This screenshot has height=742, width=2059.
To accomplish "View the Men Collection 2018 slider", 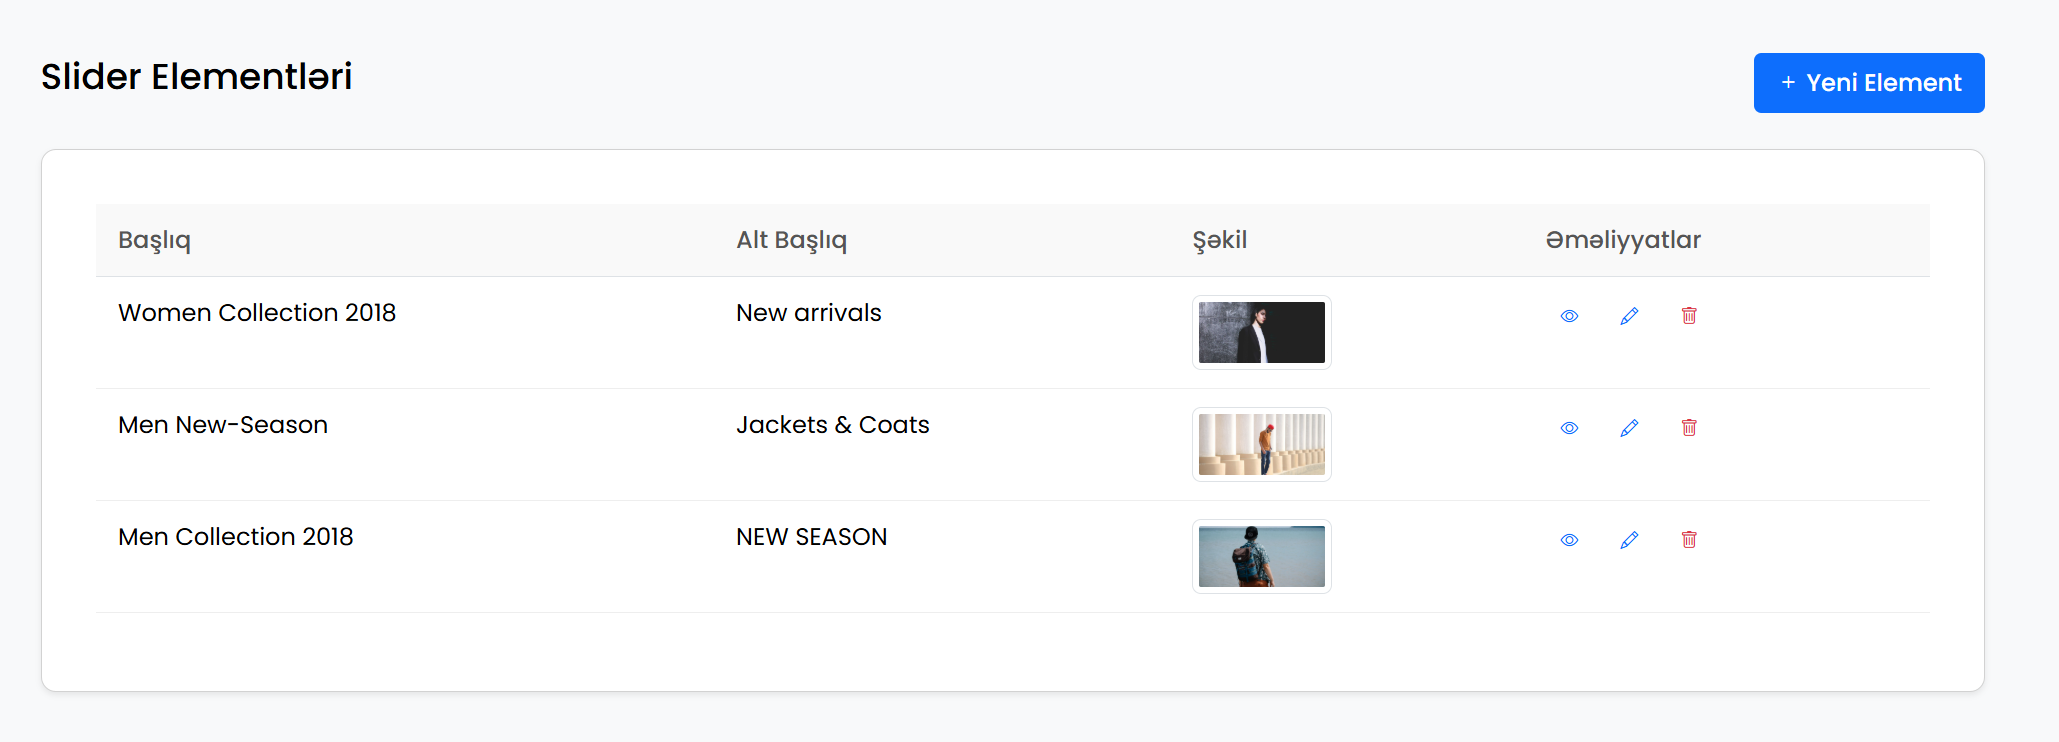I will [1569, 540].
